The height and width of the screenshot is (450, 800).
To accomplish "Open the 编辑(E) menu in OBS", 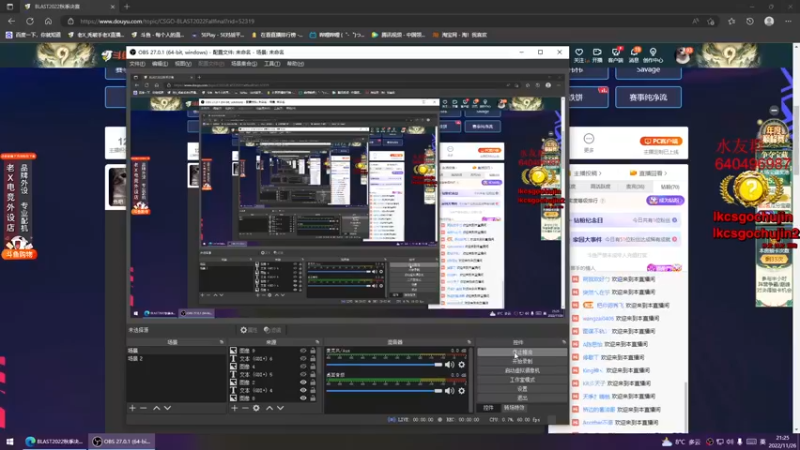I will pos(160,64).
